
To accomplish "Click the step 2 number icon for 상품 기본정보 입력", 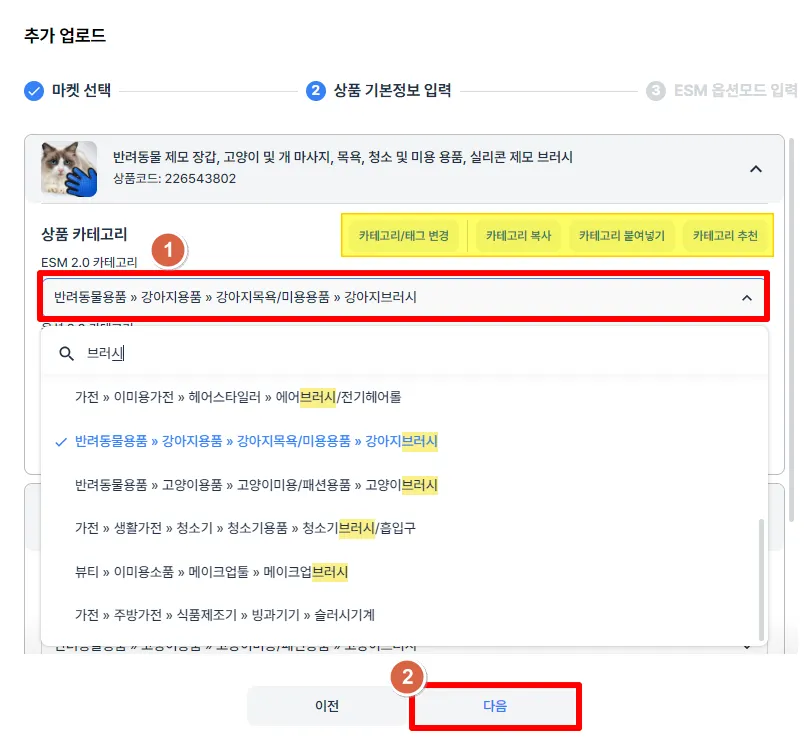I will click(x=316, y=91).
